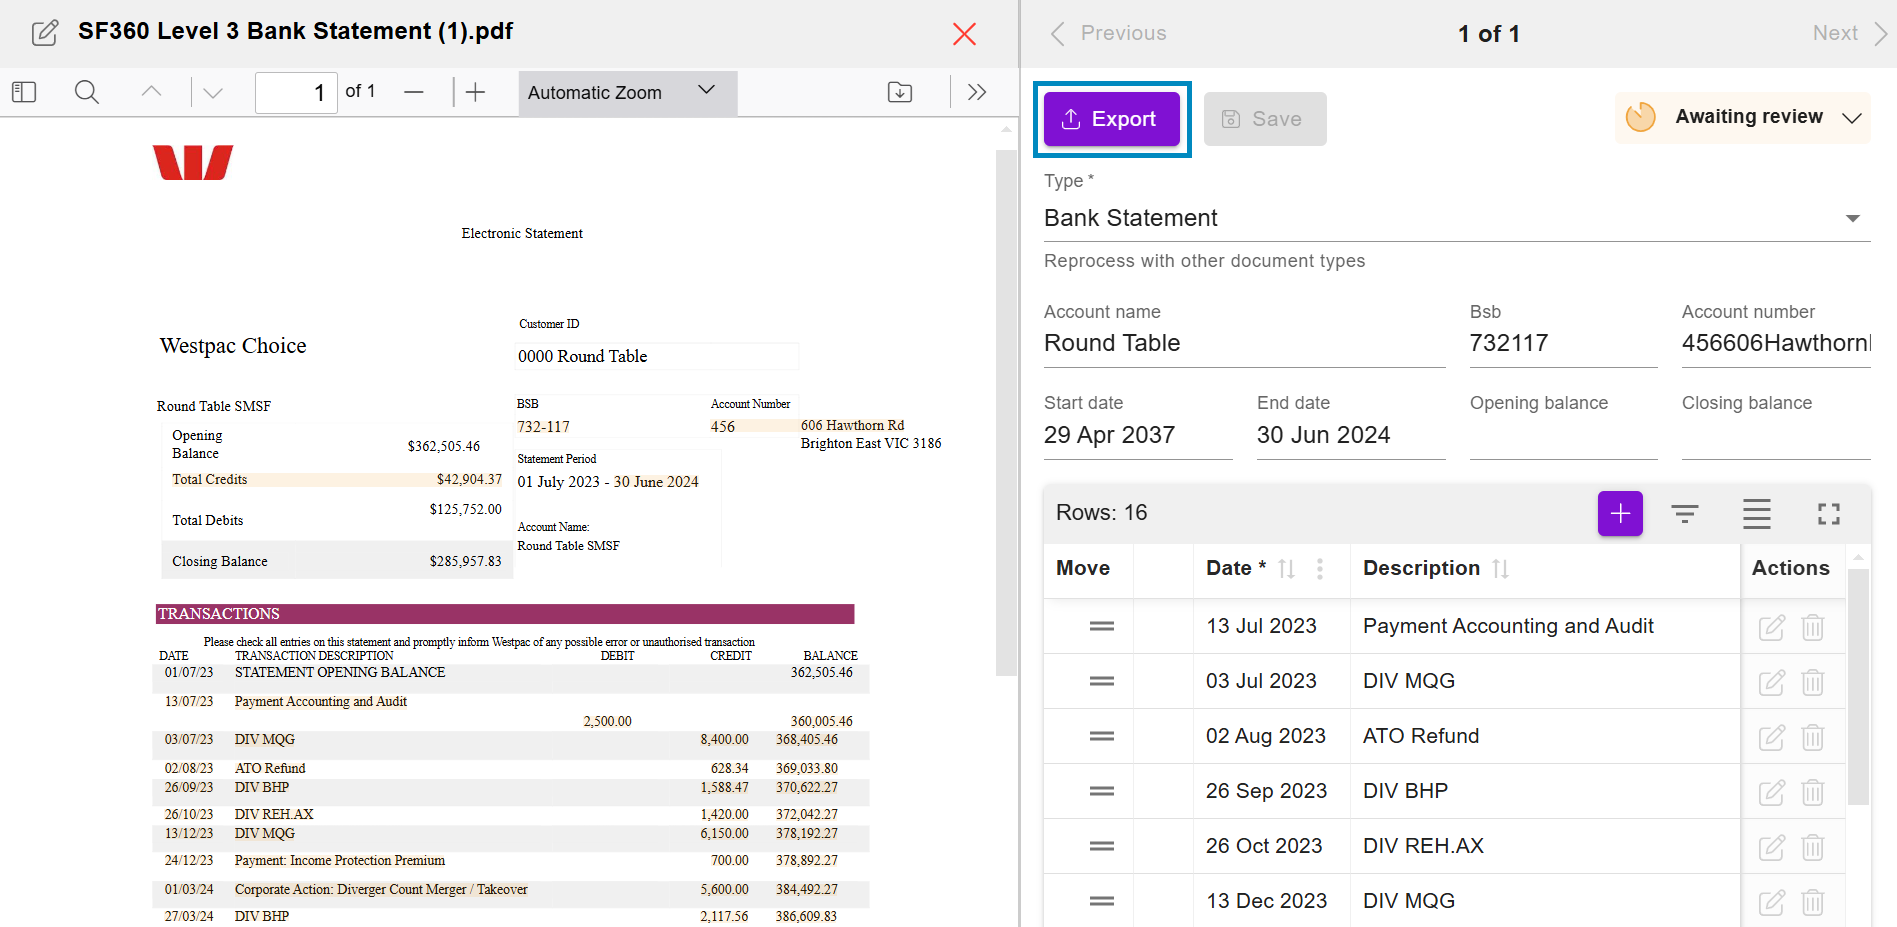
Task: Click move handle of DIV REH.AX row
Action: point(1102,846)
